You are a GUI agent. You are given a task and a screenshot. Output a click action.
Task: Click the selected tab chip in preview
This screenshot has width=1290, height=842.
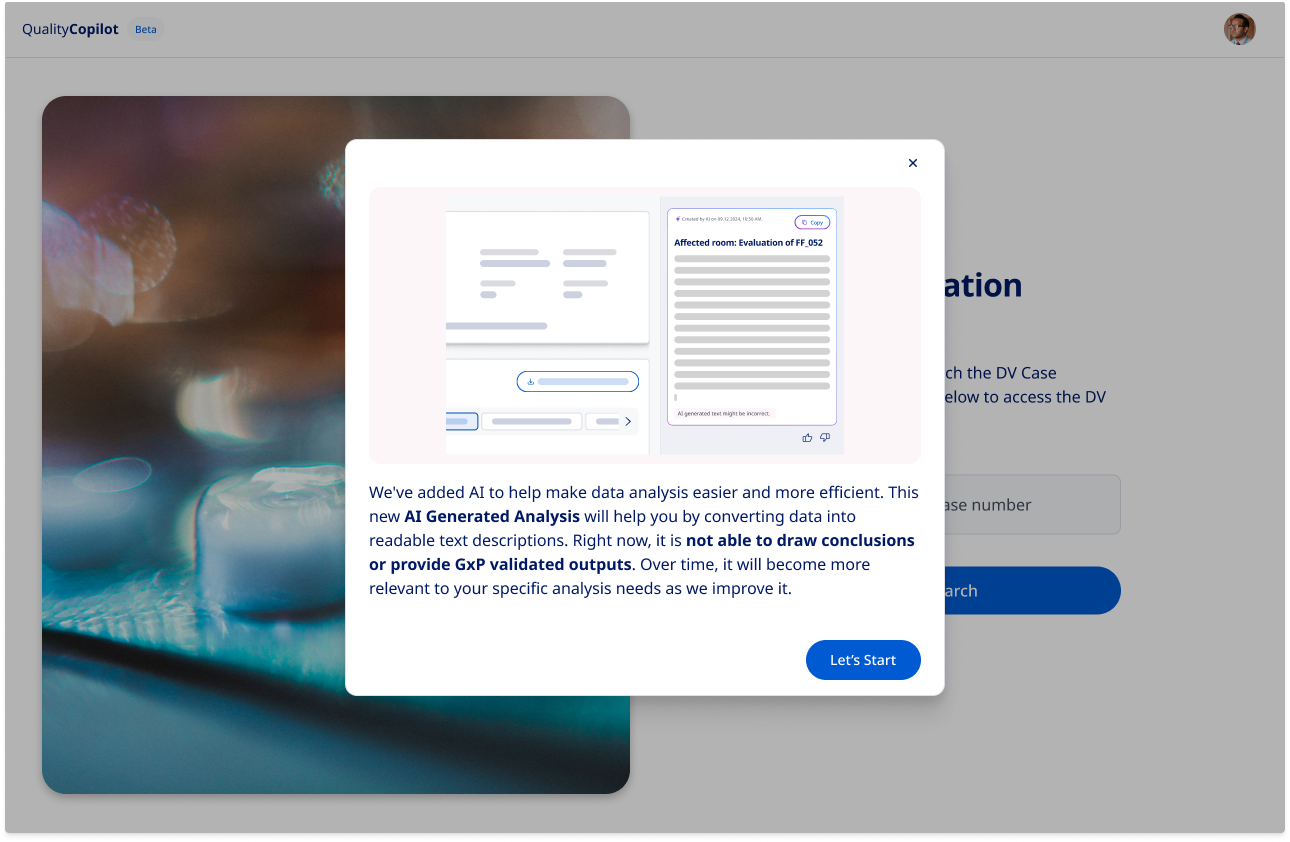(462, 422)
